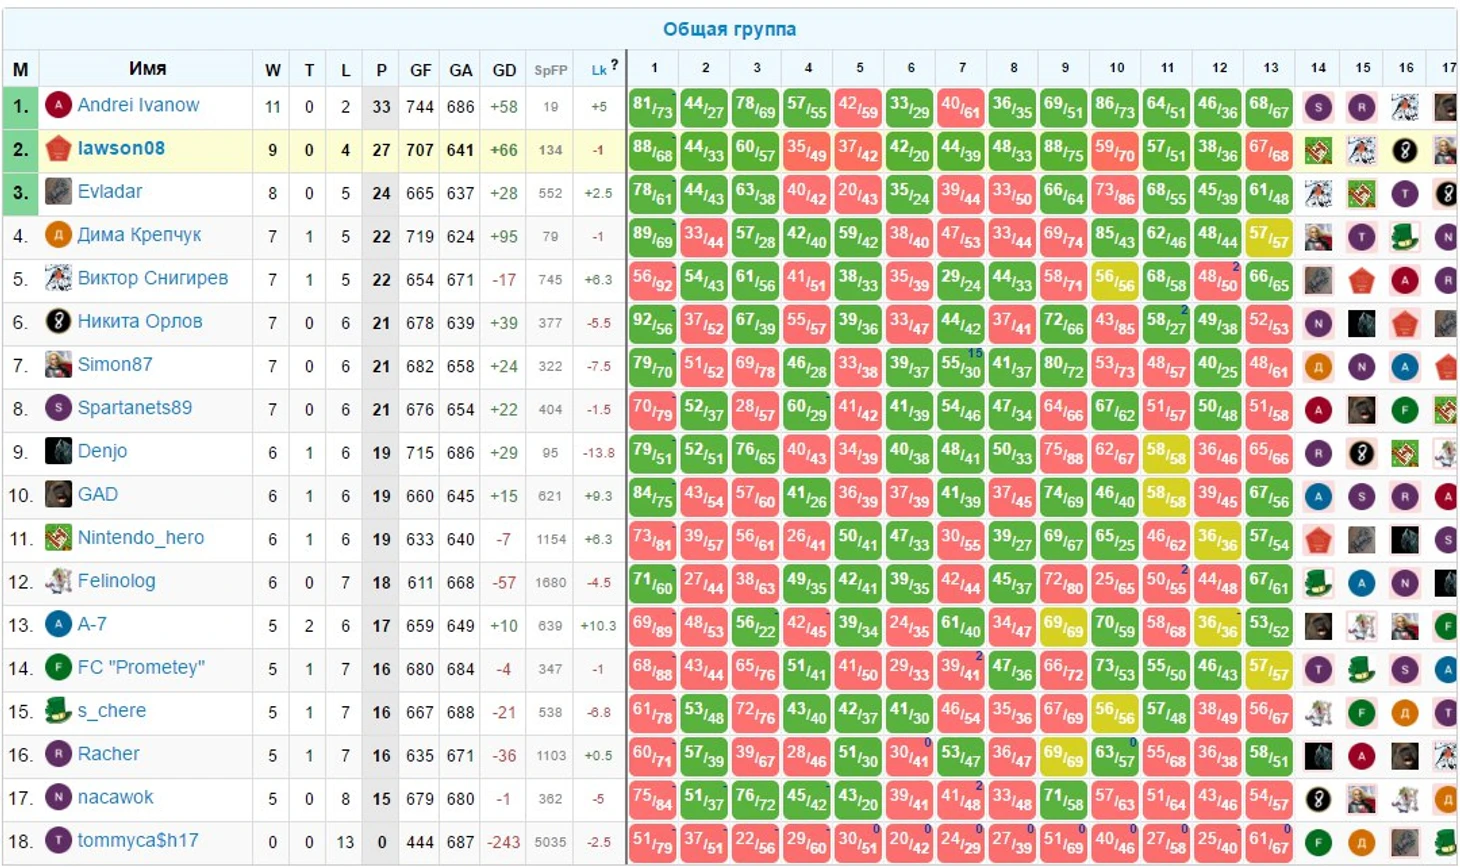Open the tommyca$h17 name link

[x=138, y=840]
